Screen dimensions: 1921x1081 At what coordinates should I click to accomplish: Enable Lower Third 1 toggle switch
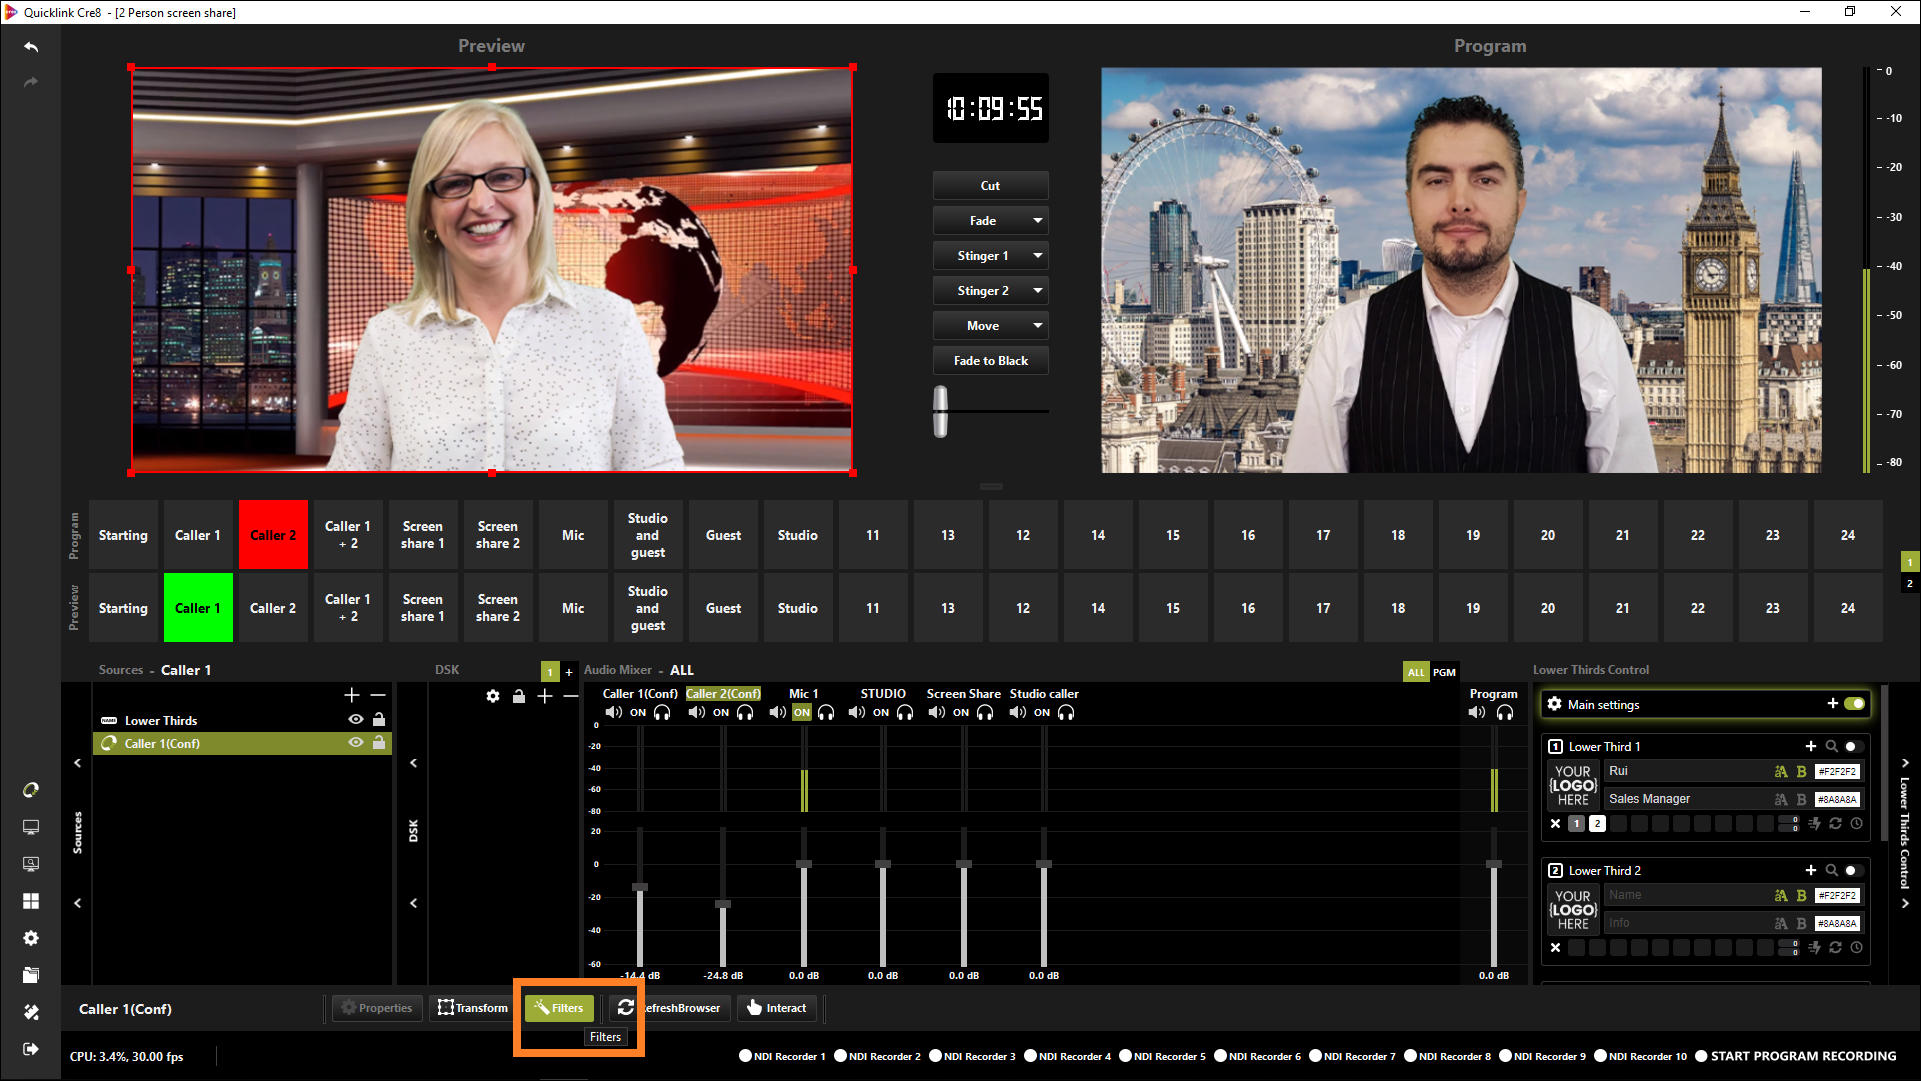coord(1854,746)
